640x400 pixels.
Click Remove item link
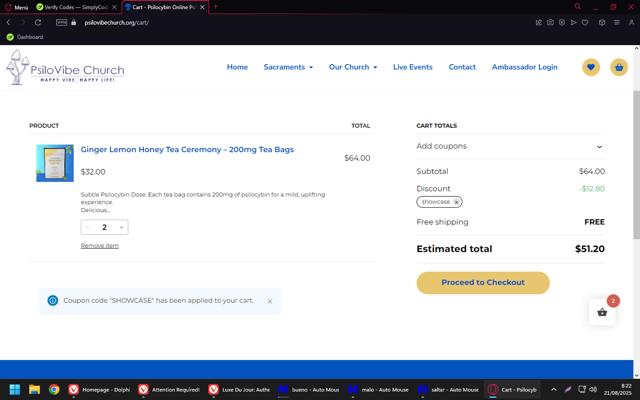tap(100, 246)
